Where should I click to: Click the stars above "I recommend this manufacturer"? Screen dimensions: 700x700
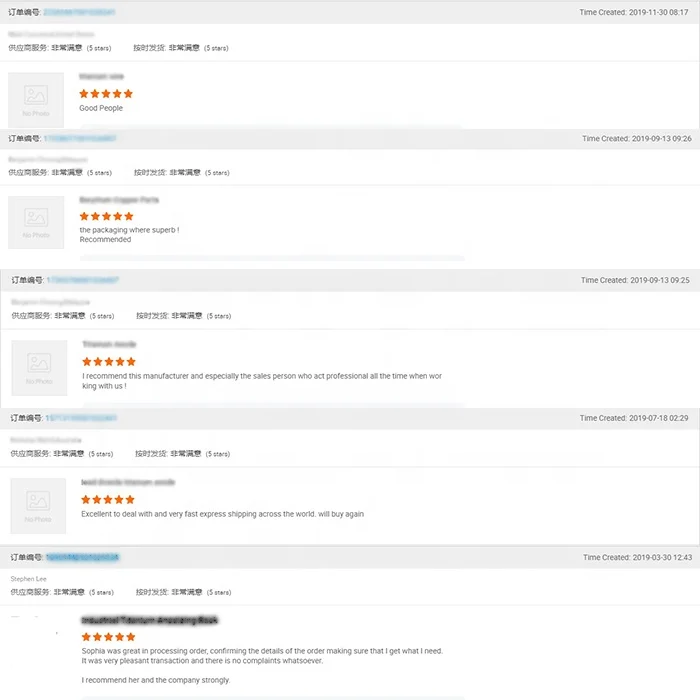tap(109, 362)
